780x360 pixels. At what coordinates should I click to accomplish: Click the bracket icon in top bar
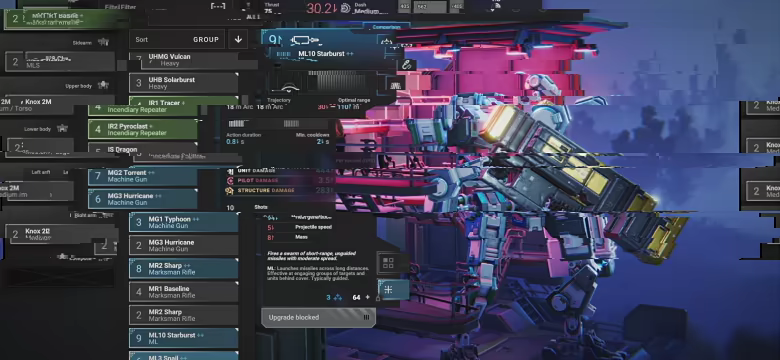pyautogui.click(x=218, y=6)
